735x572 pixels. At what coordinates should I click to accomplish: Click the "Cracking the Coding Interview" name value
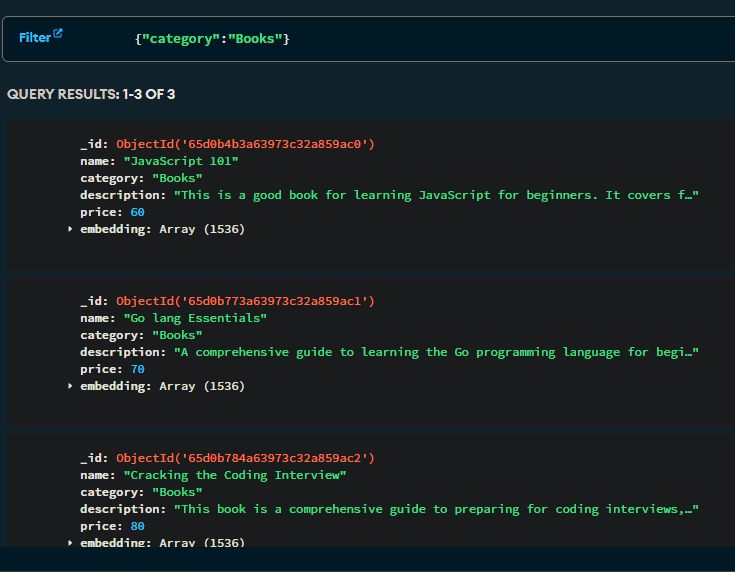(234, 475)
